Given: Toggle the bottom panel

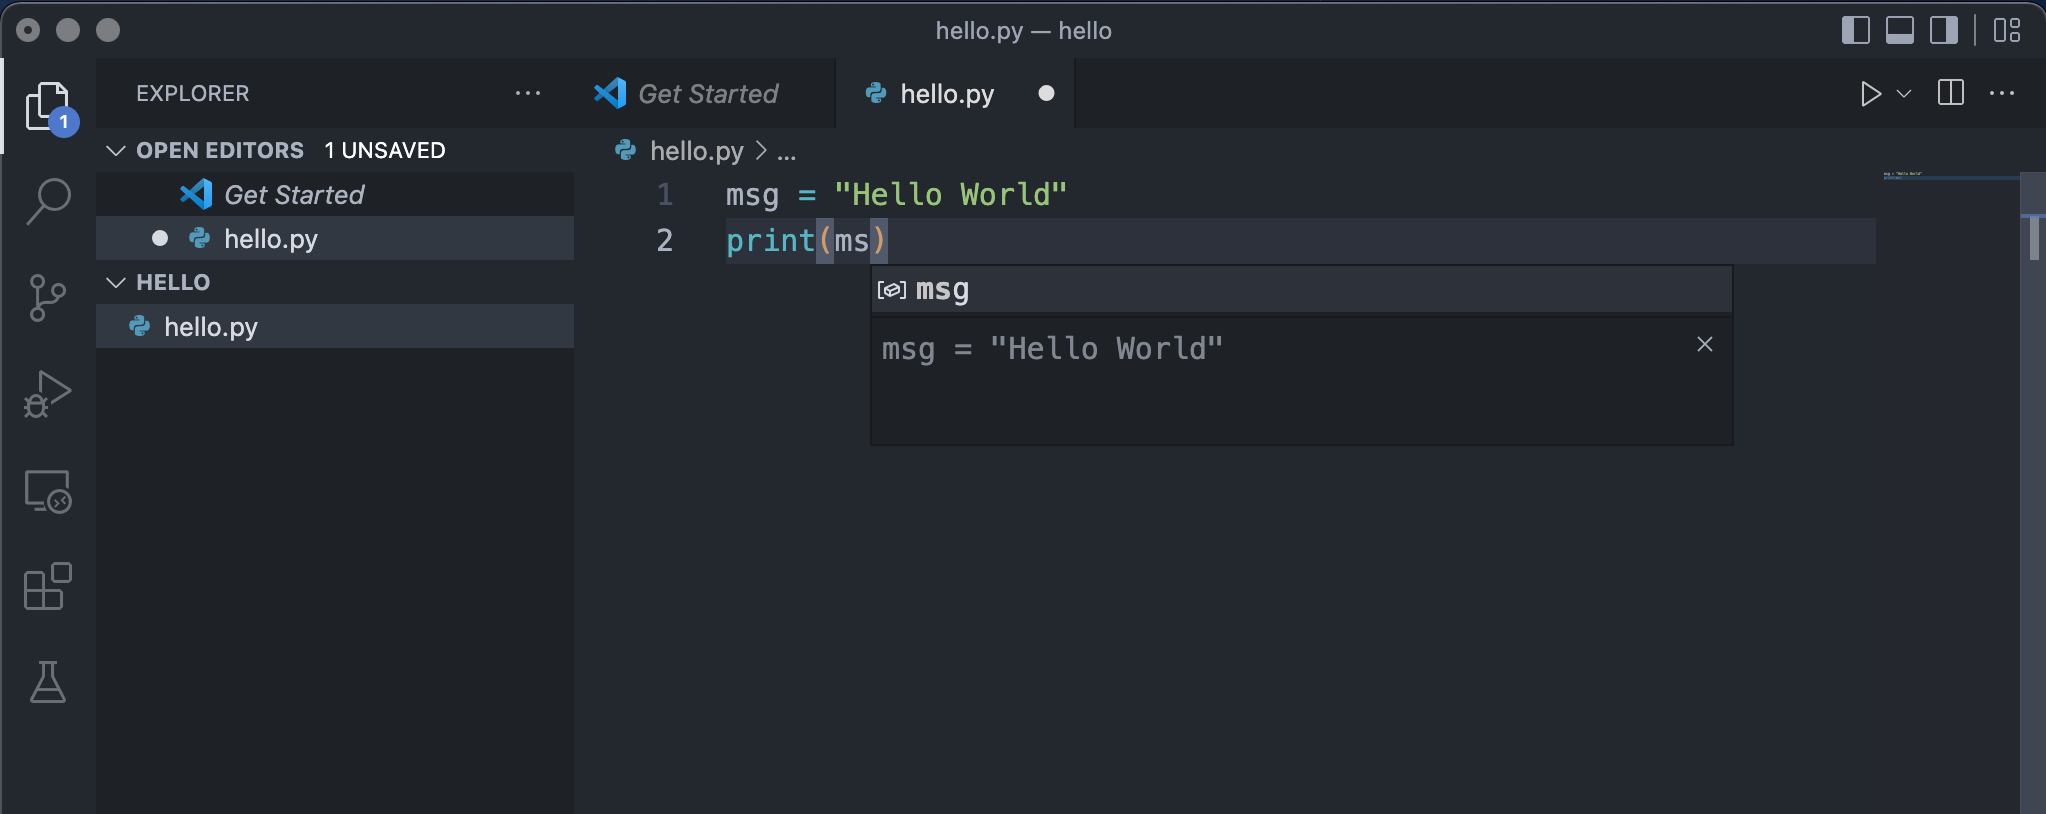Looking at the screenshot, I should click(1900, 30).
